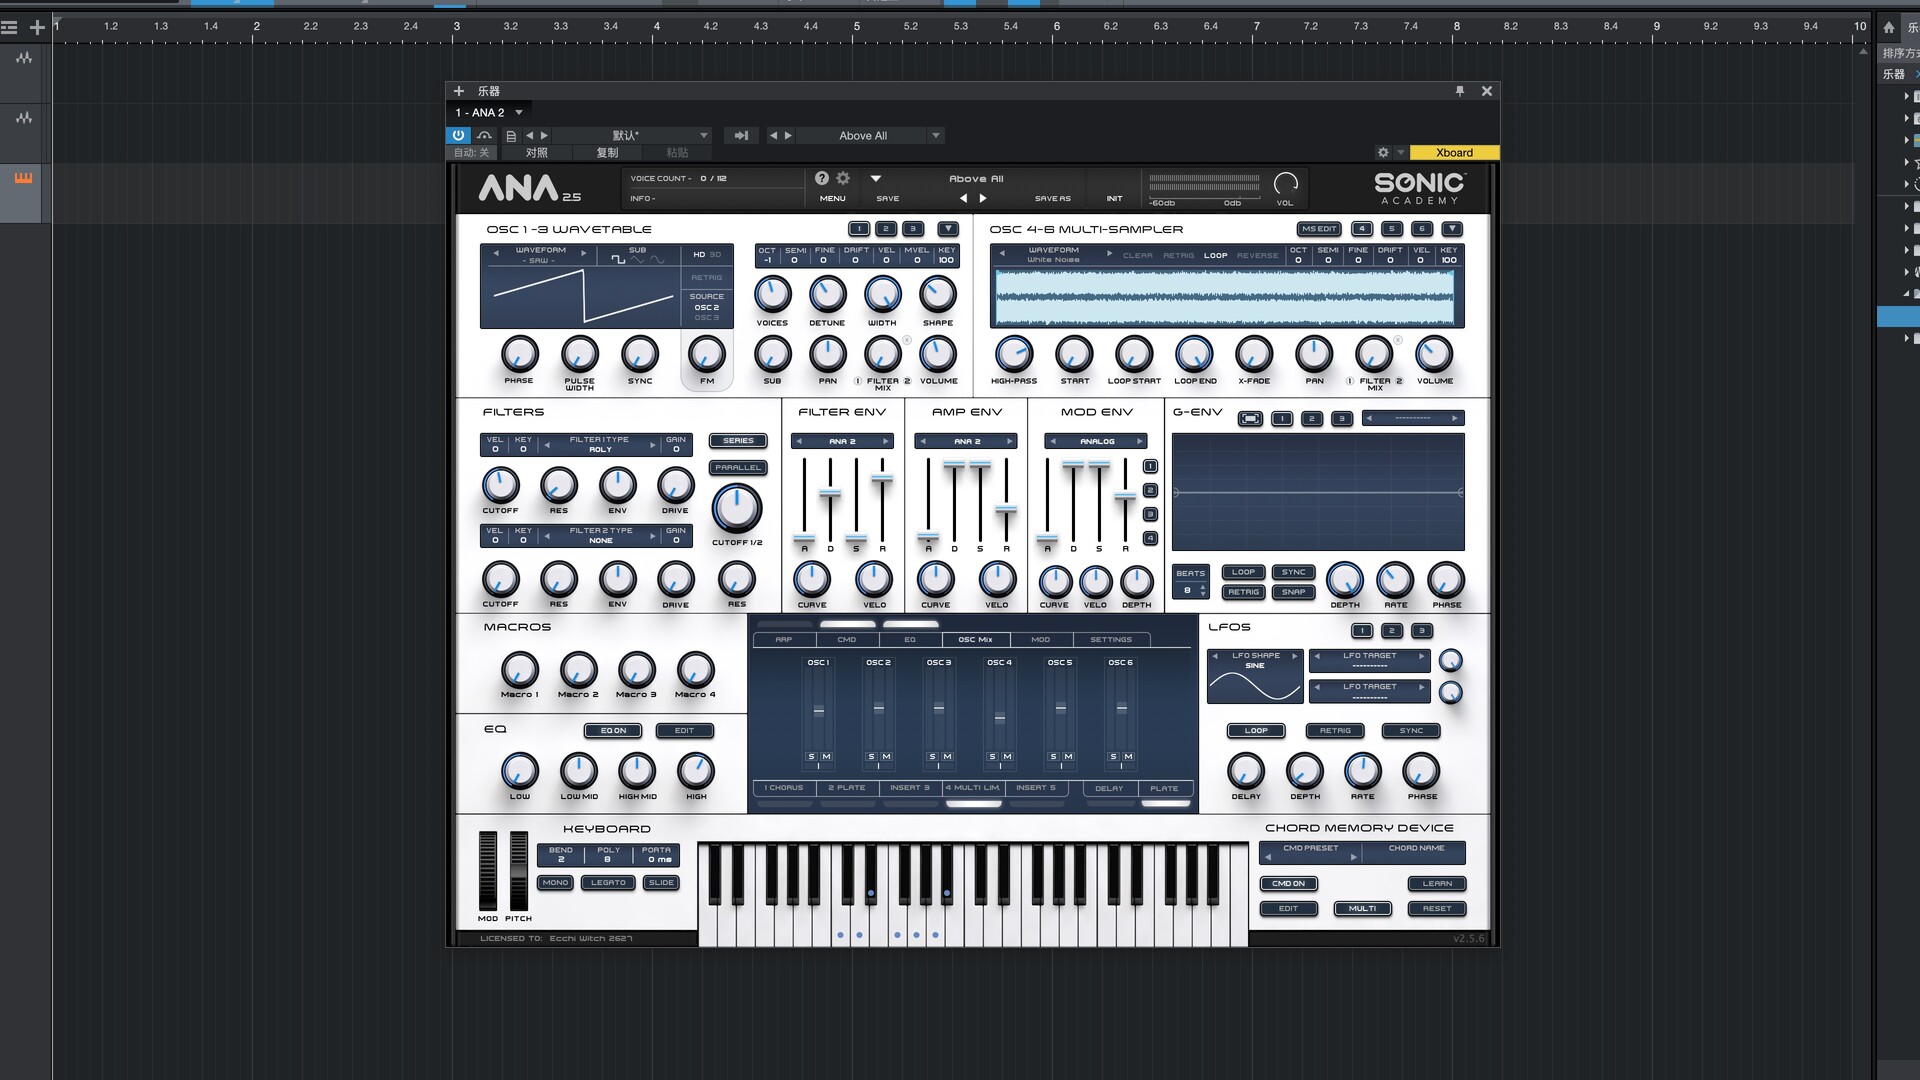Pin the instrument plugin window

click(1460, 91)
